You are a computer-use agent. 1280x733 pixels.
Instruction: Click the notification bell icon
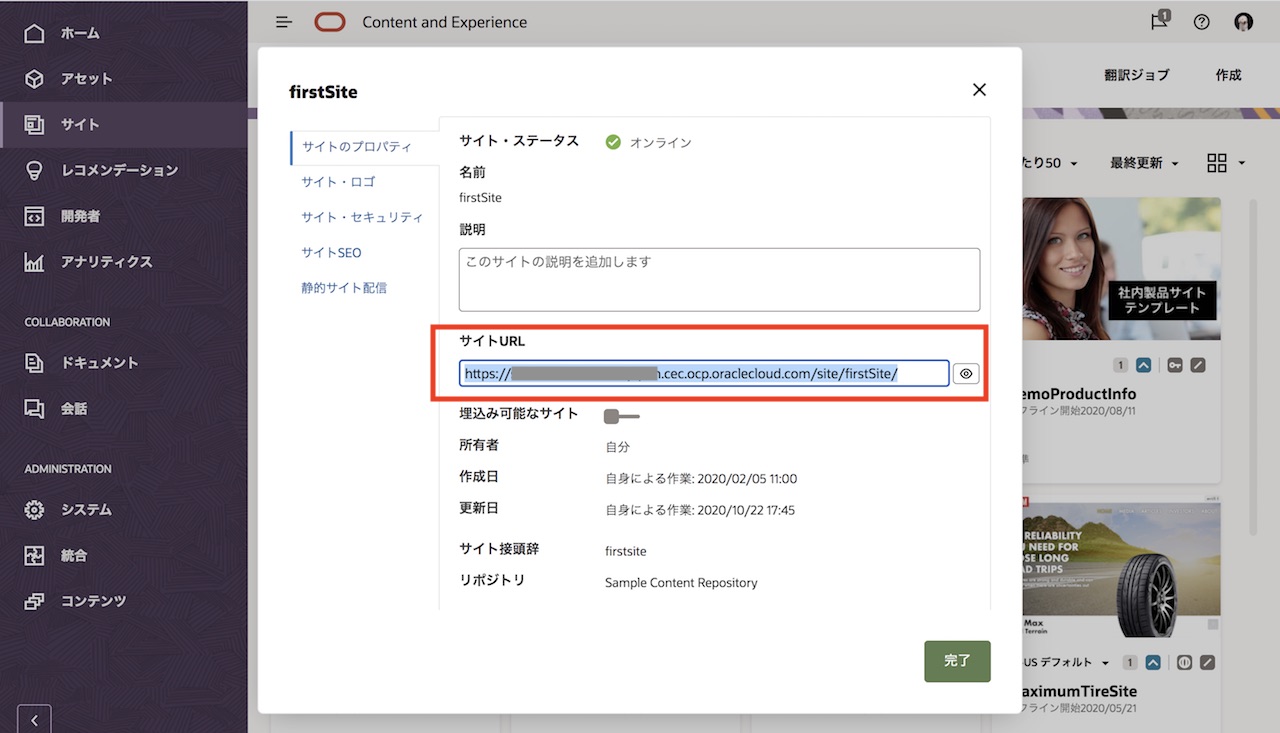1158,21
